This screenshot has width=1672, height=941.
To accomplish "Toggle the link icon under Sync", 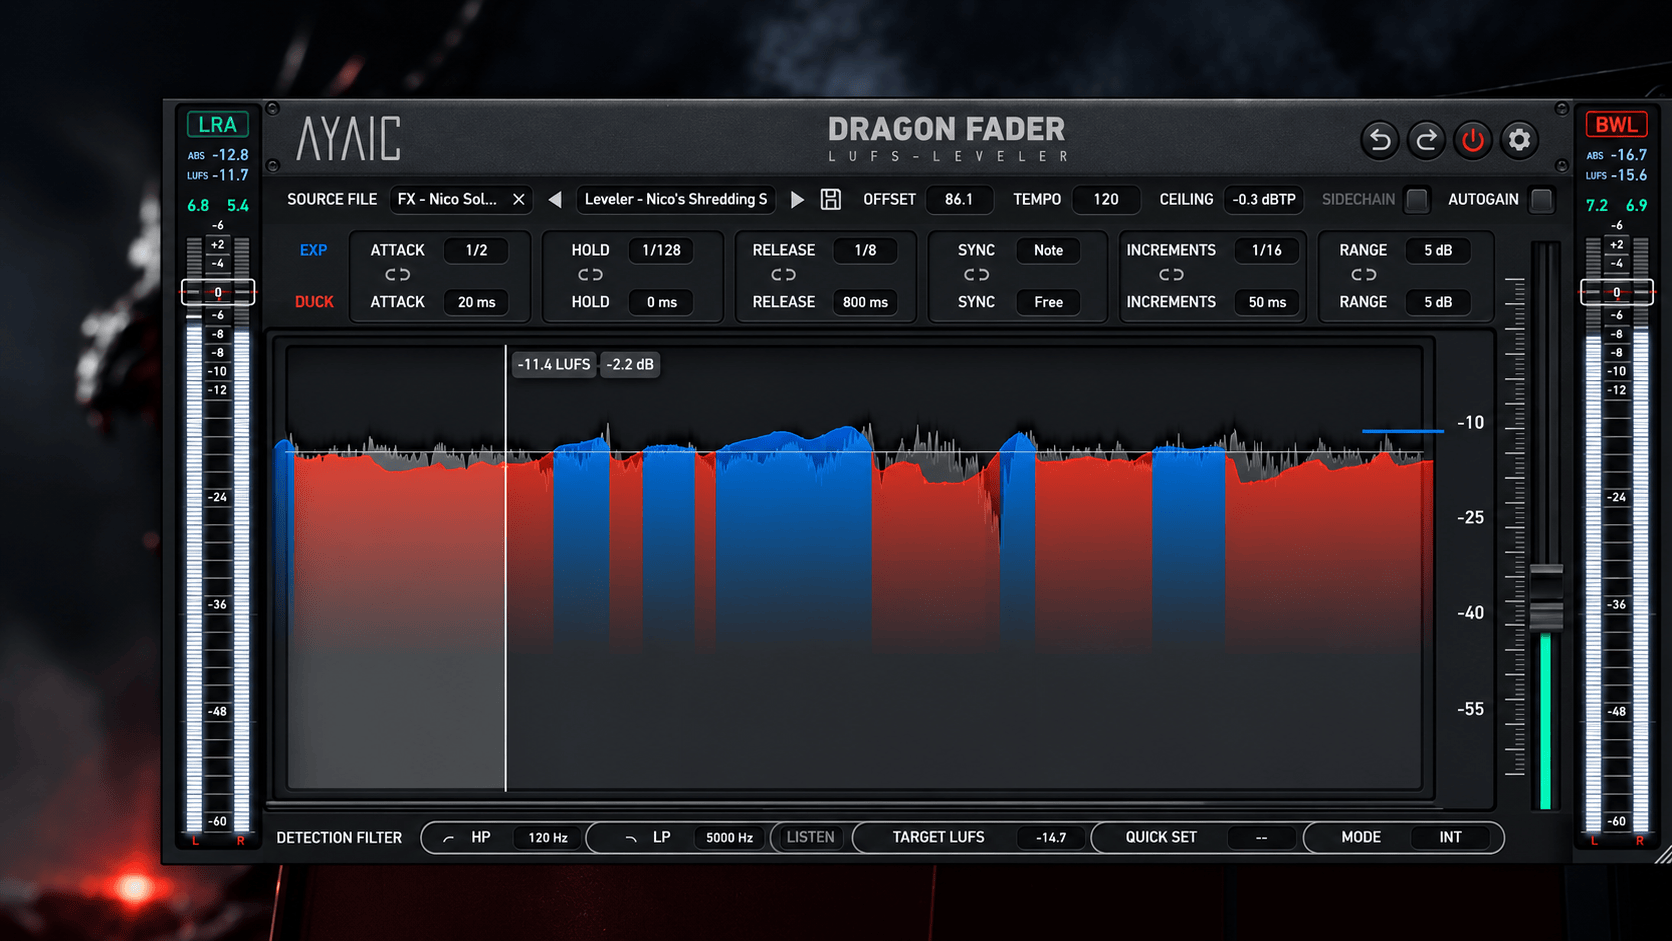I will coord(976,274).
